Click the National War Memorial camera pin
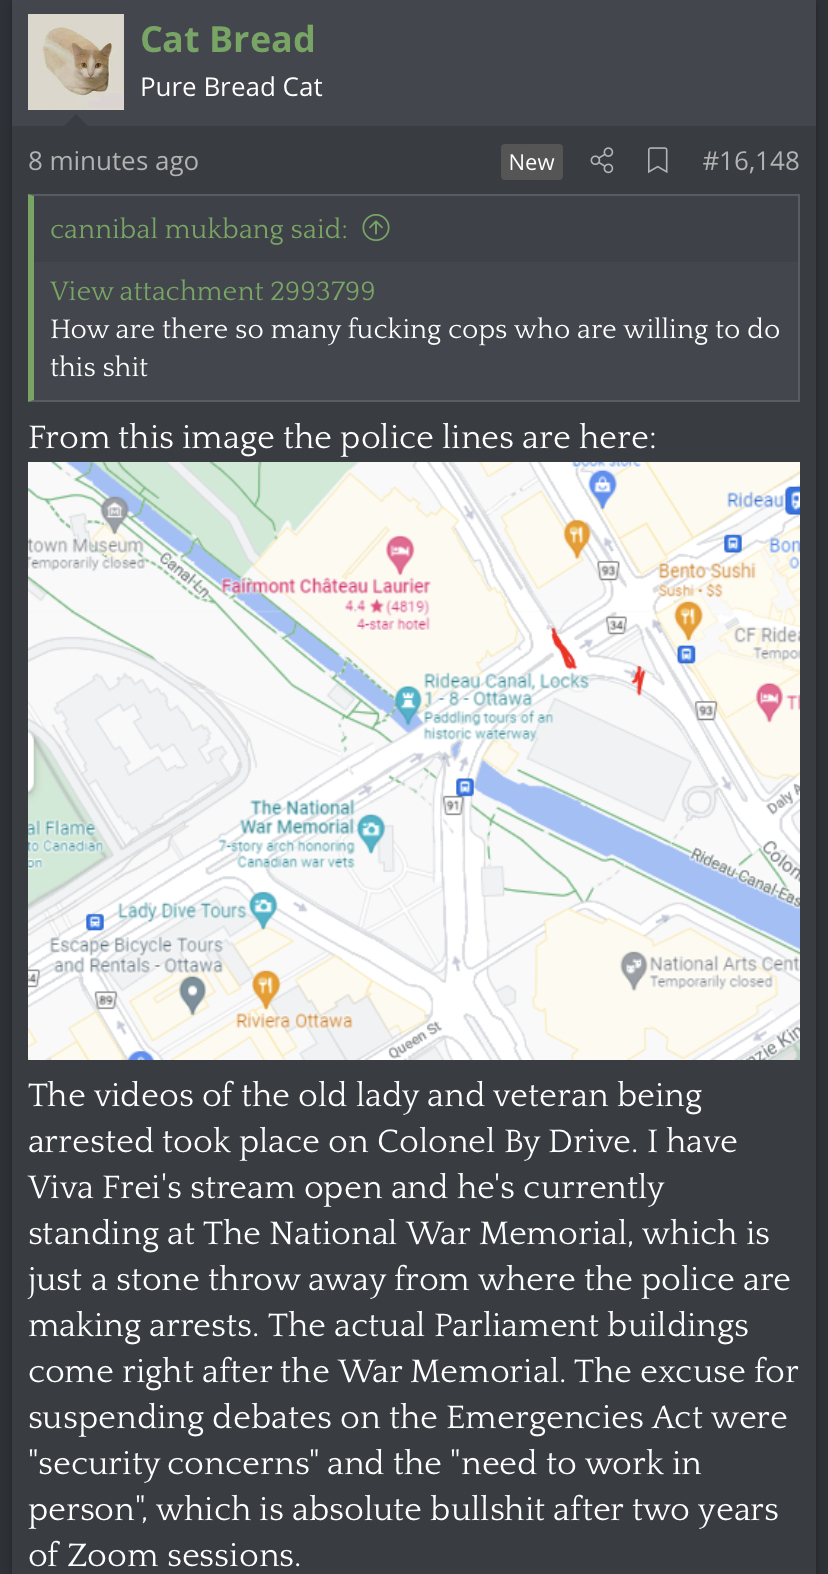828x1574 pixels. (x=371, y=832)
